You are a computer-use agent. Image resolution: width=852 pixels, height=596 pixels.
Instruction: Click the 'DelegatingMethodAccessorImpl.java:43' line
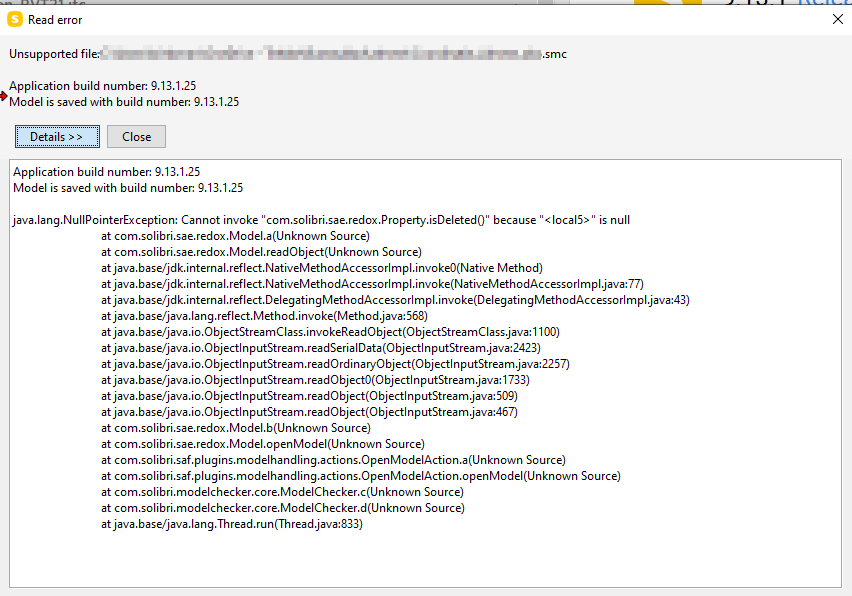[395, 300]
